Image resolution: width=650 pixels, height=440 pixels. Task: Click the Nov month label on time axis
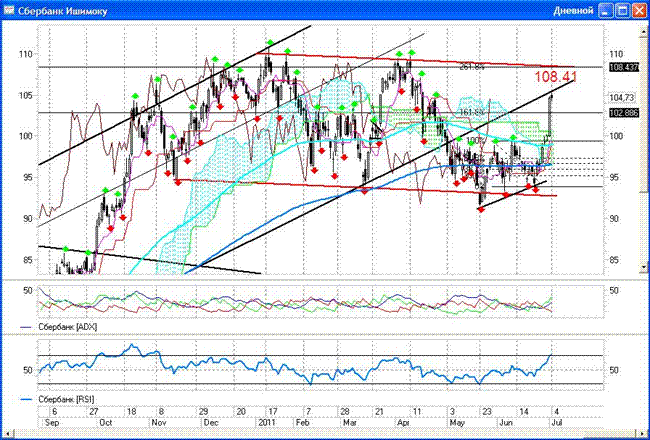pos(159,422)
